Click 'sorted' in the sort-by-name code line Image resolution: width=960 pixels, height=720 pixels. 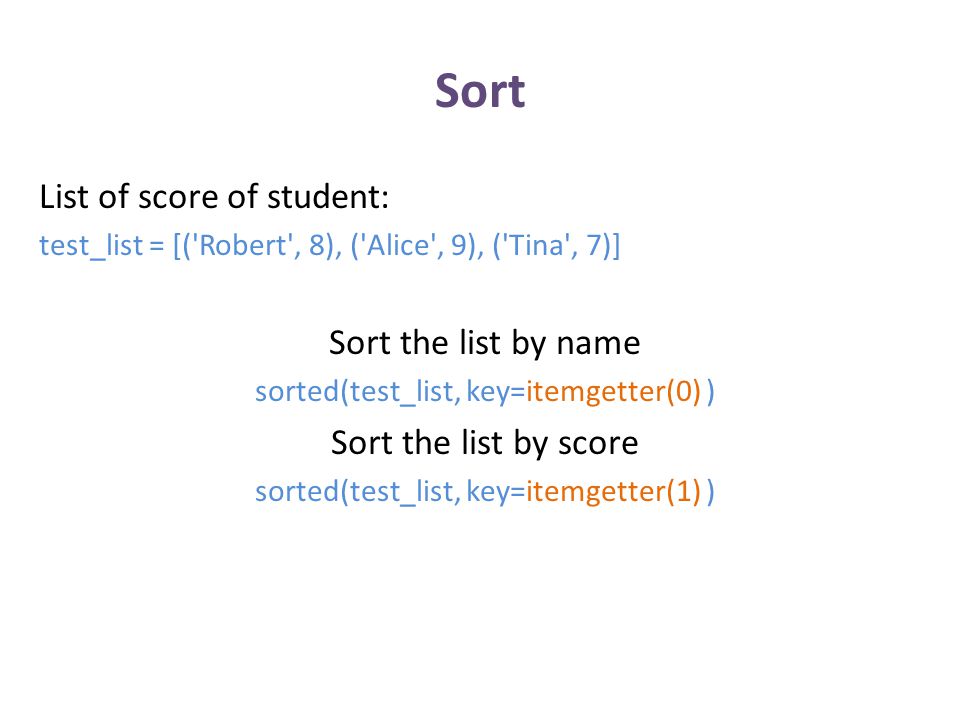[297, 392]
